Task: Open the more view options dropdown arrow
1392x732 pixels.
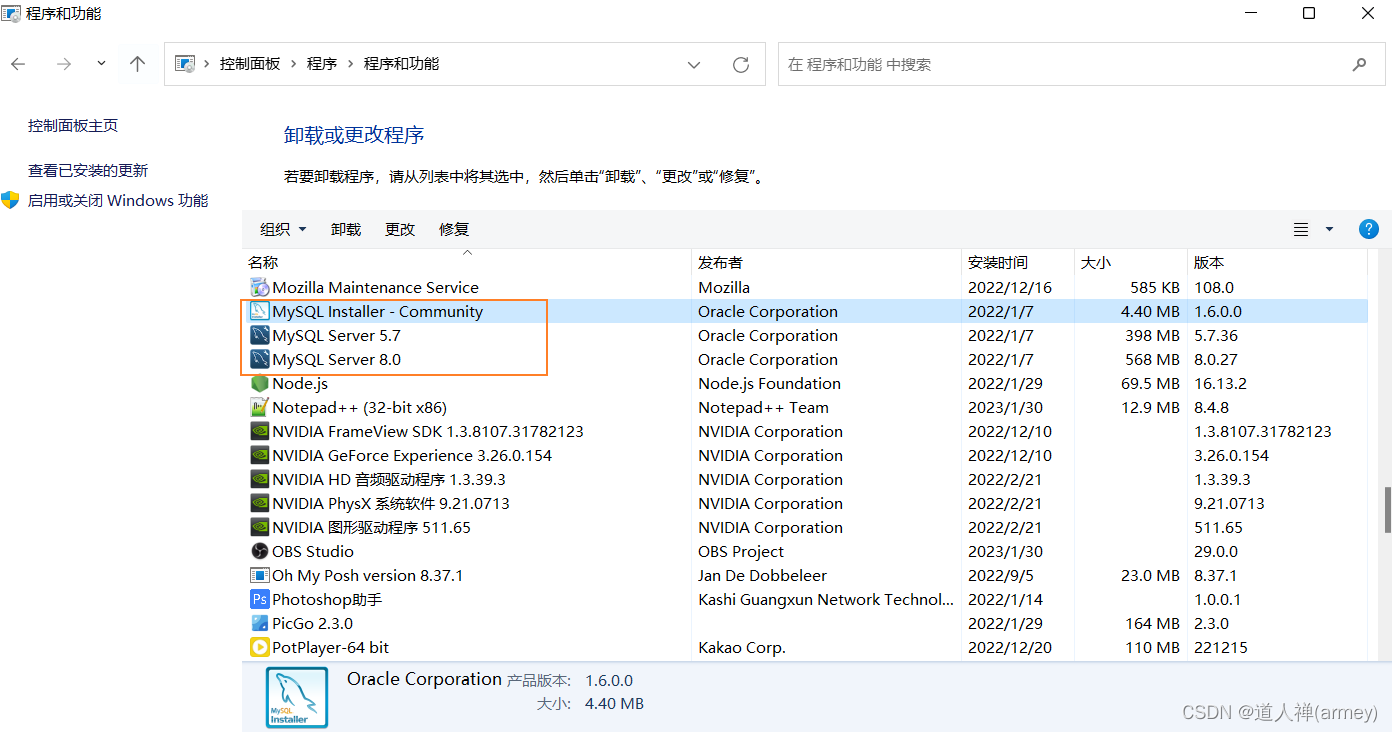Action: tap(1329, 230)
